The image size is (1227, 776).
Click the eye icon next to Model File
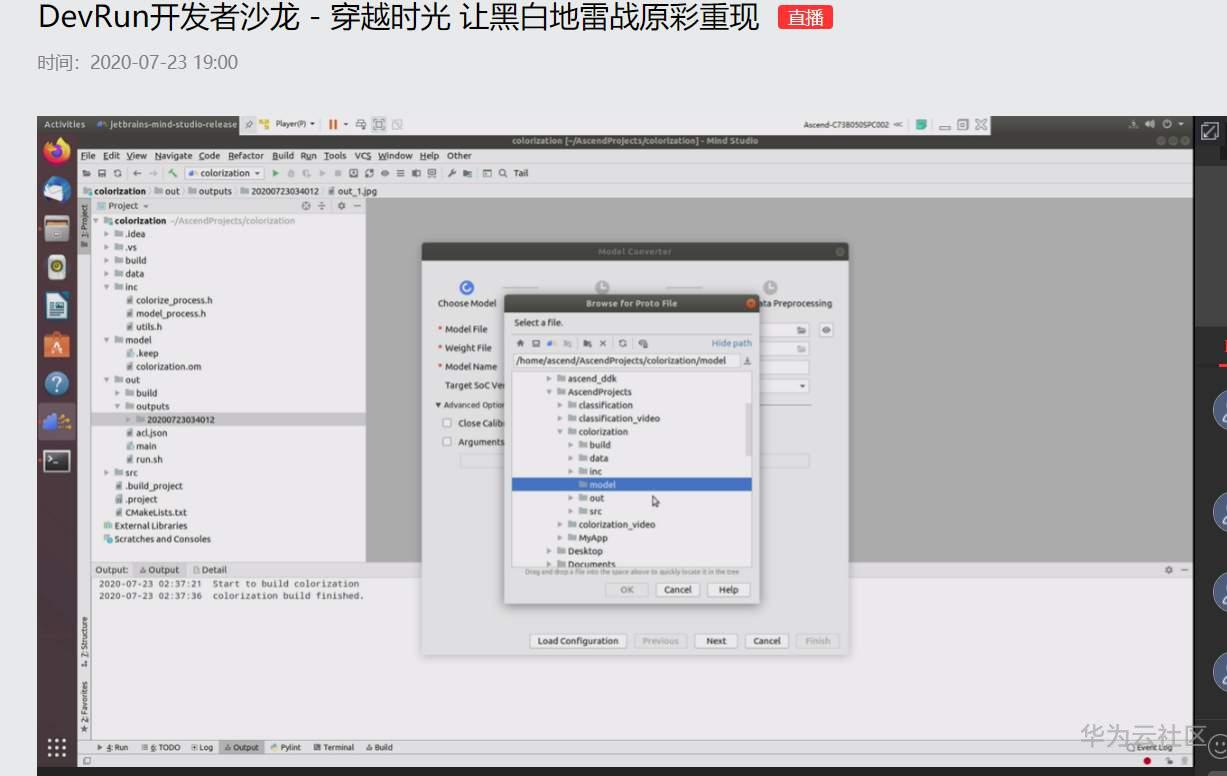click(x=827, y=330)
